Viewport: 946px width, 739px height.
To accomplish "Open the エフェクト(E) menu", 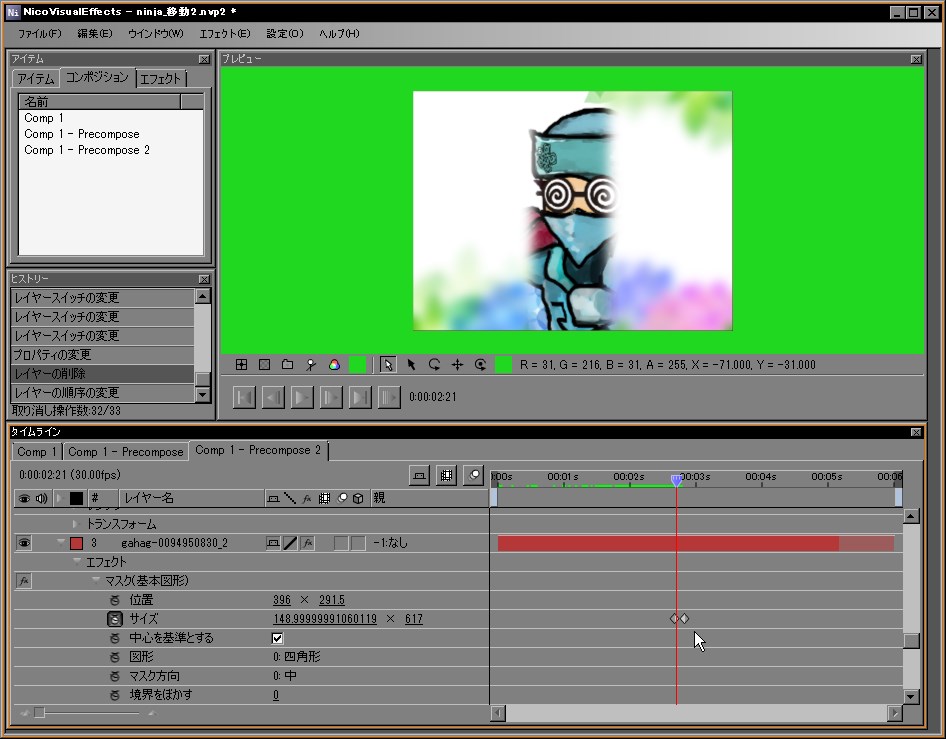I will click(x=225, y=34).
